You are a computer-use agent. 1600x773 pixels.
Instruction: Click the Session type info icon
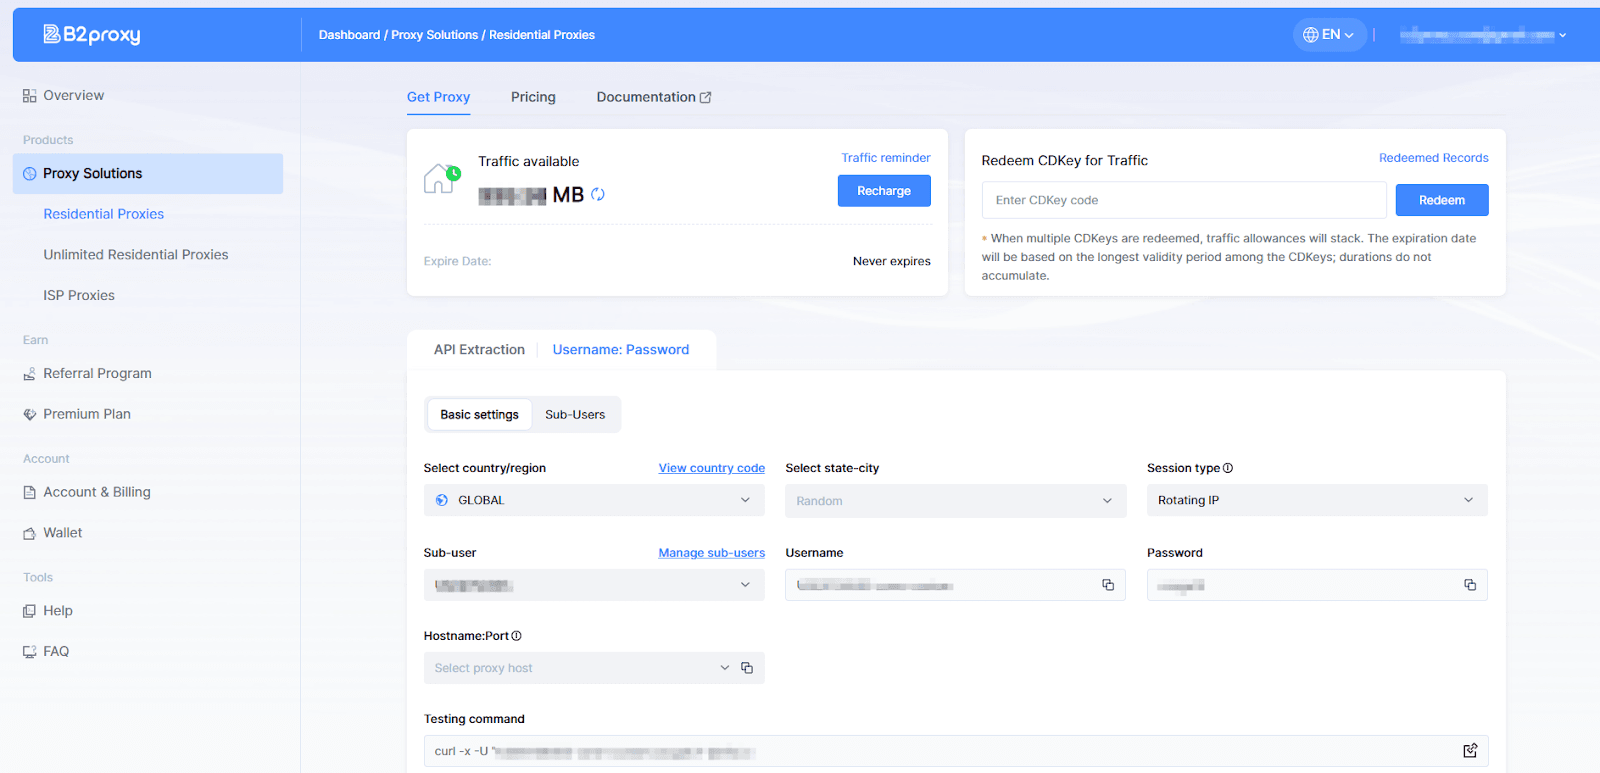(1228, 468)
